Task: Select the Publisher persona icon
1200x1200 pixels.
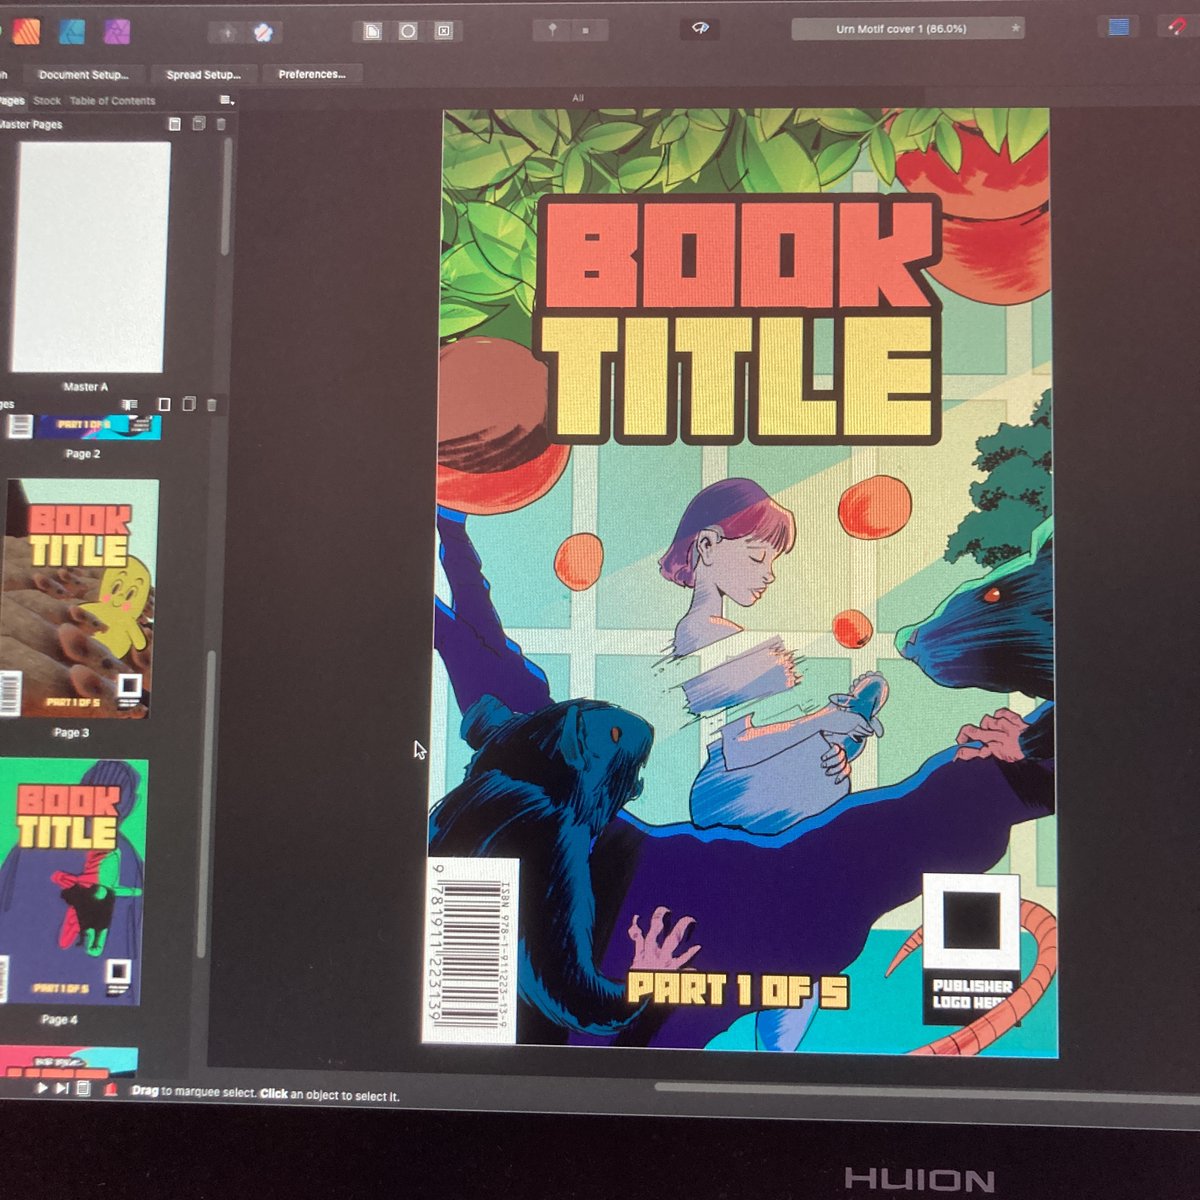Action: click(26, 31)
